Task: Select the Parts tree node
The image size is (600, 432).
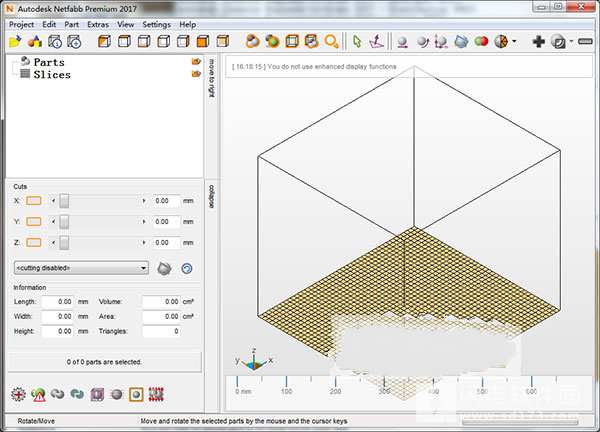Action: tap(49, 62)
